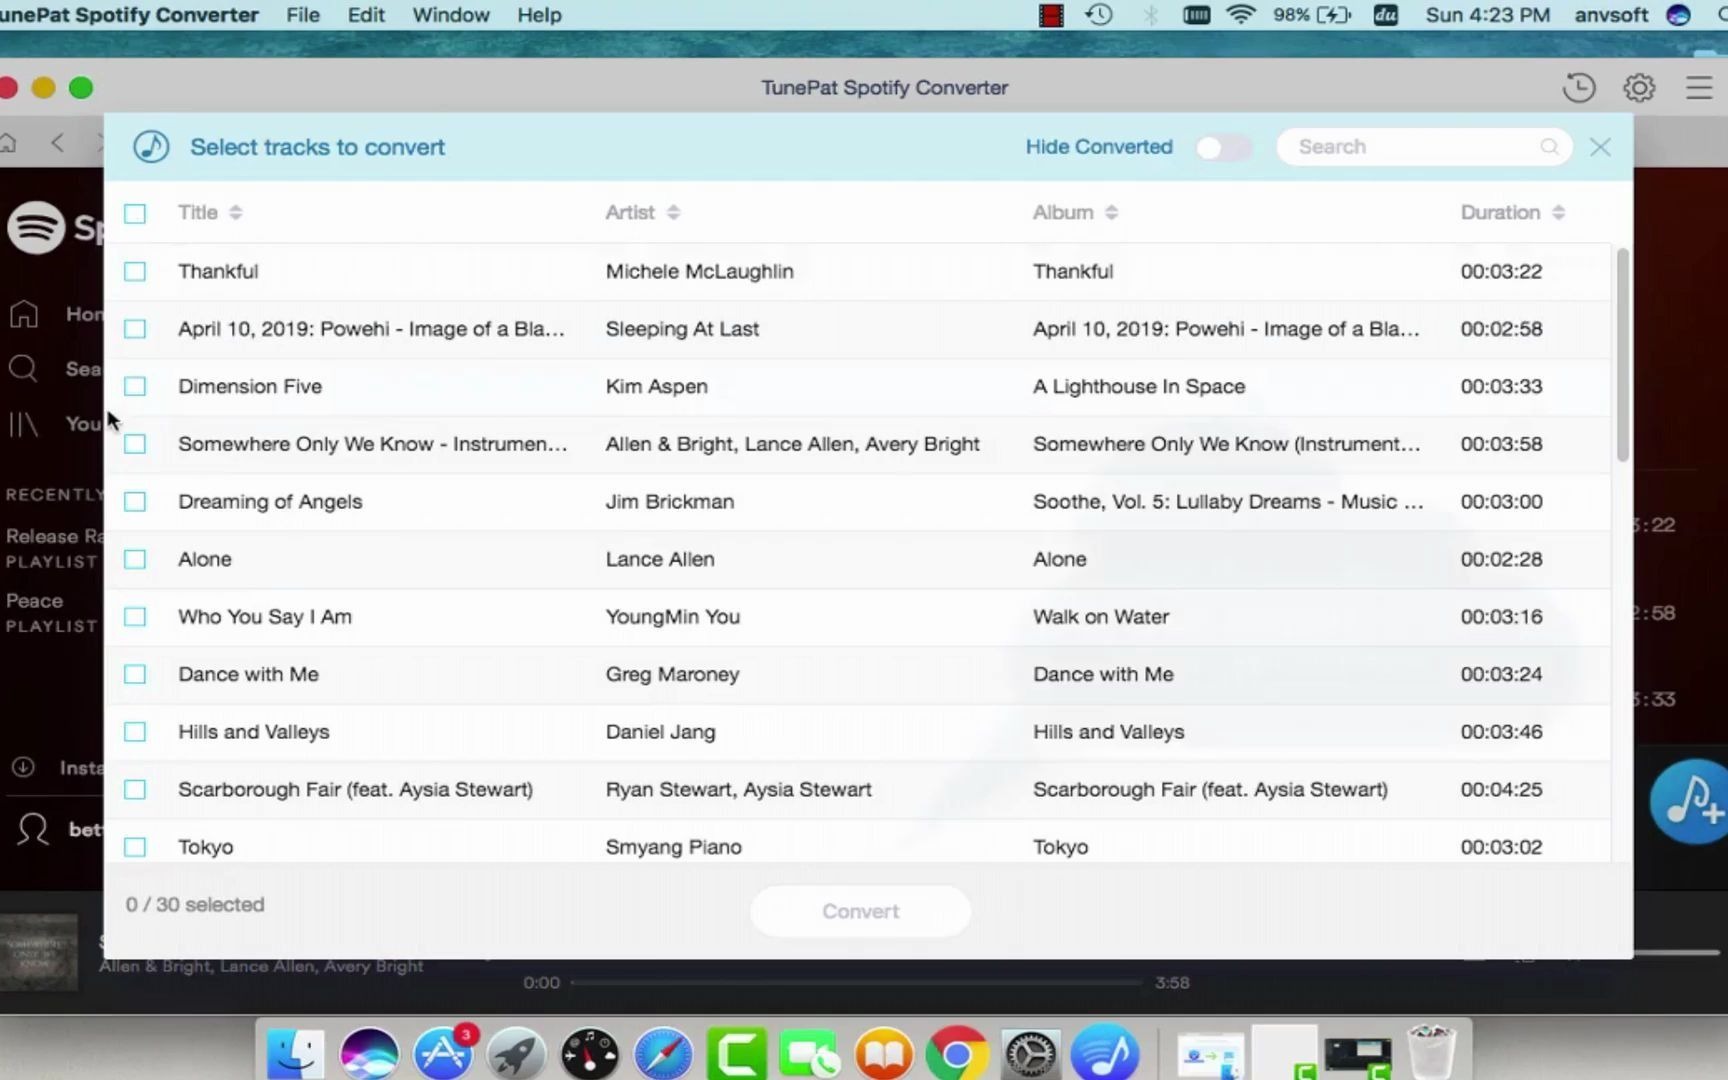Click the back navigation arrow

57,142
